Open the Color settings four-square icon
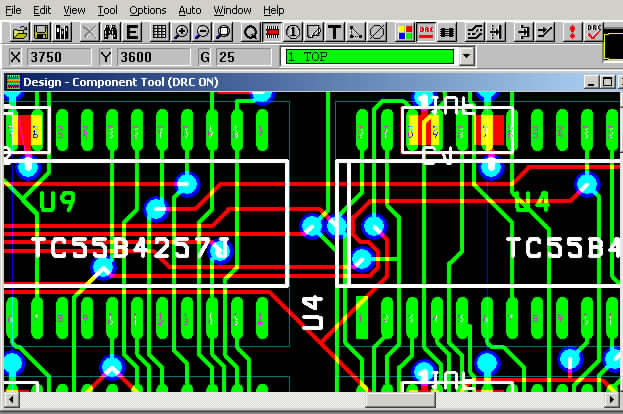623x414 pixels. click(x=405, y=32)
